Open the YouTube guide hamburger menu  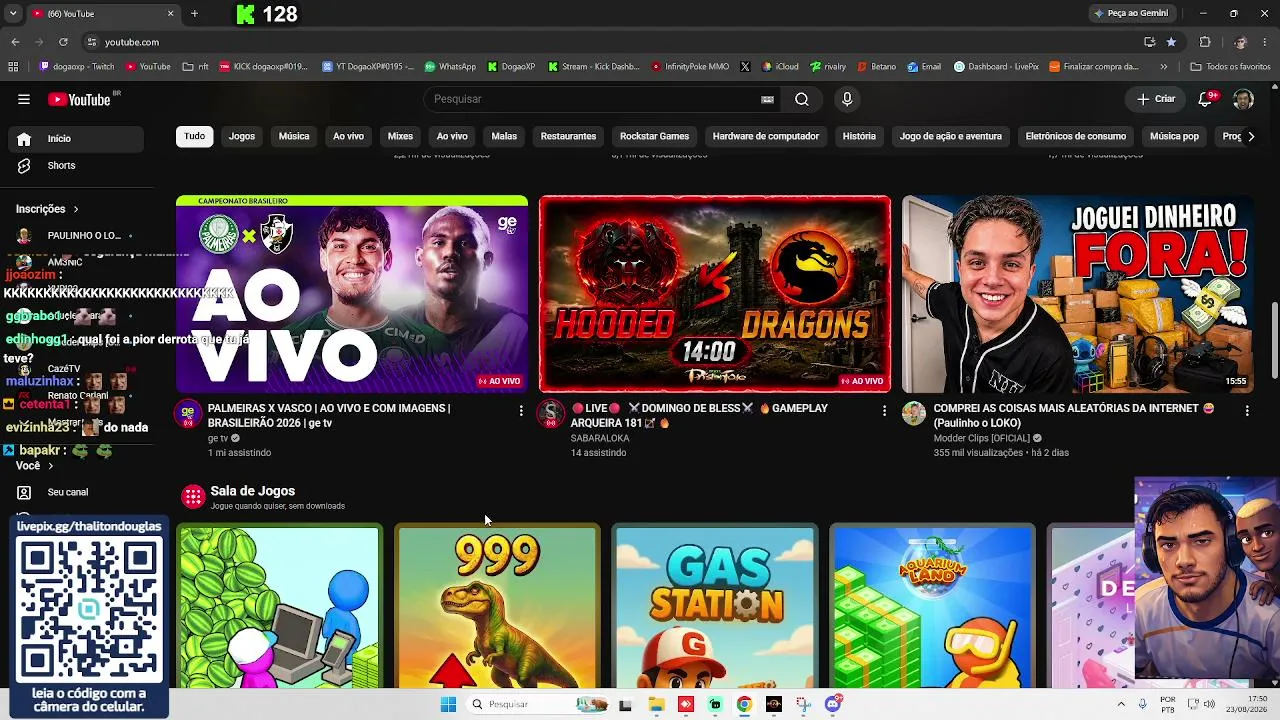tap(24, 99)
